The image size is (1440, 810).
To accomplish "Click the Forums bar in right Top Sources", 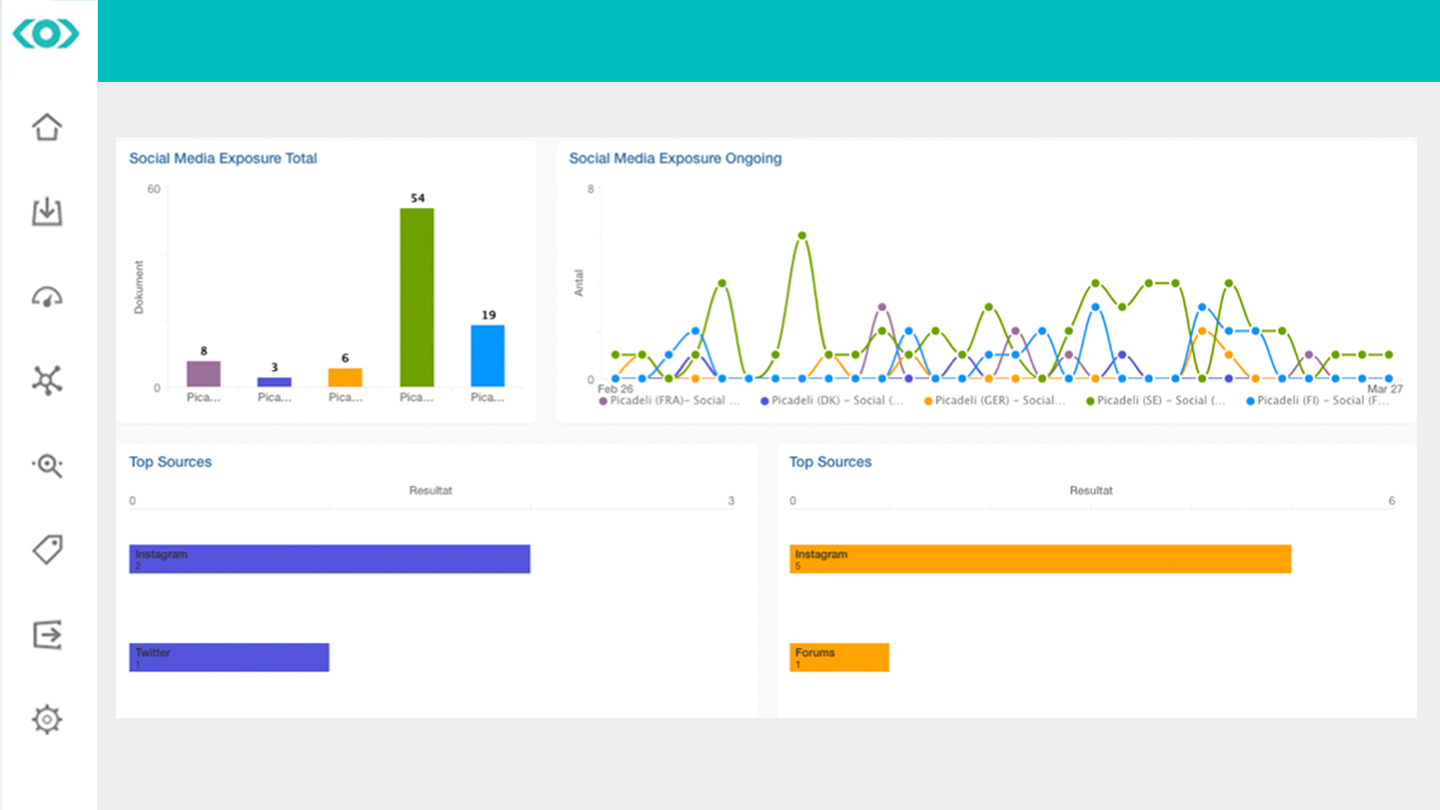I will tap(839, 657).
